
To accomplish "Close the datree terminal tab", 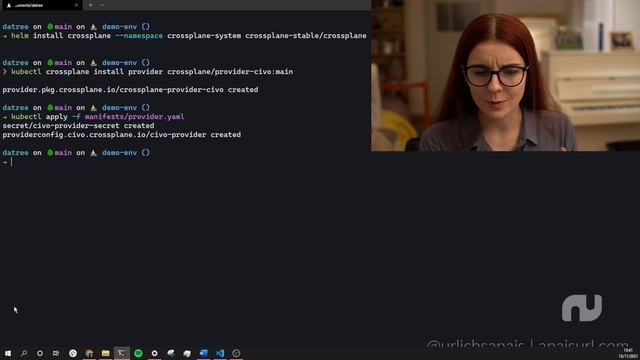I will click(x=76, y=5).
